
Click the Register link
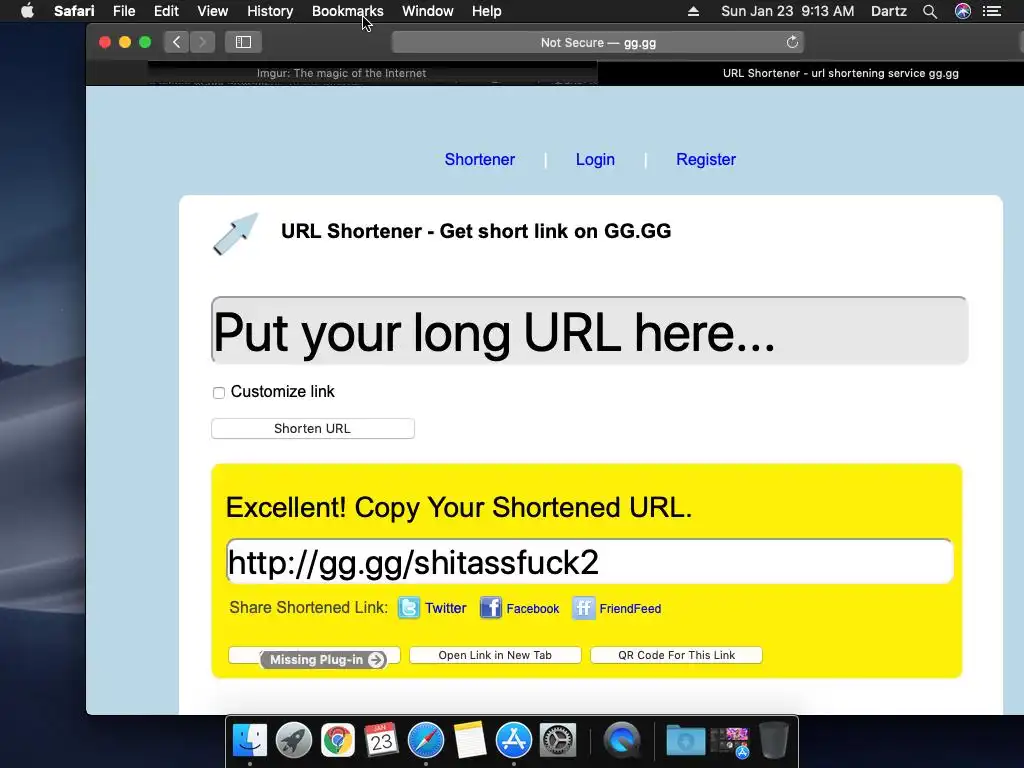[706, 159]
